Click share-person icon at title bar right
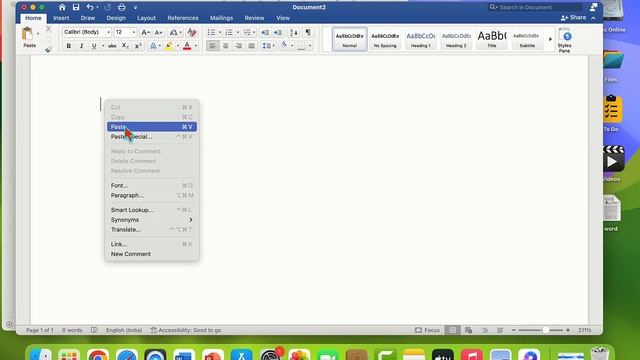Viewport: 640px width, 360px height. [x=593, y=7]
